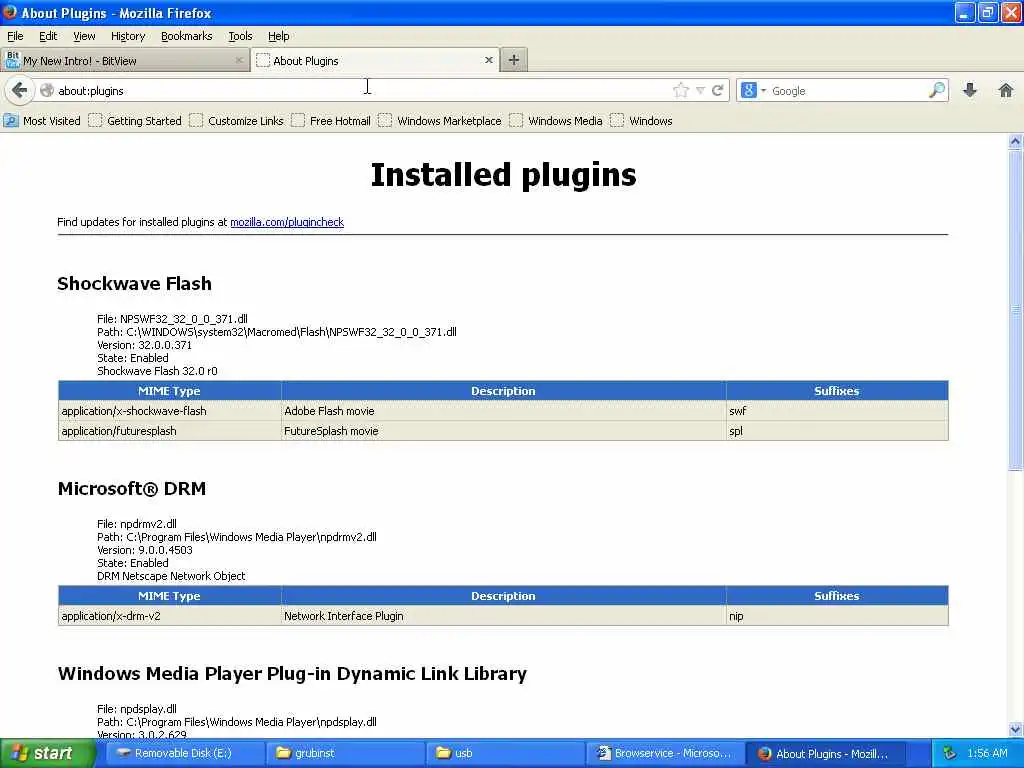This screenshot has width=1024, height=768.
Task: Click the Firefox icon in title bar
Action: click(x=10, y=12)
